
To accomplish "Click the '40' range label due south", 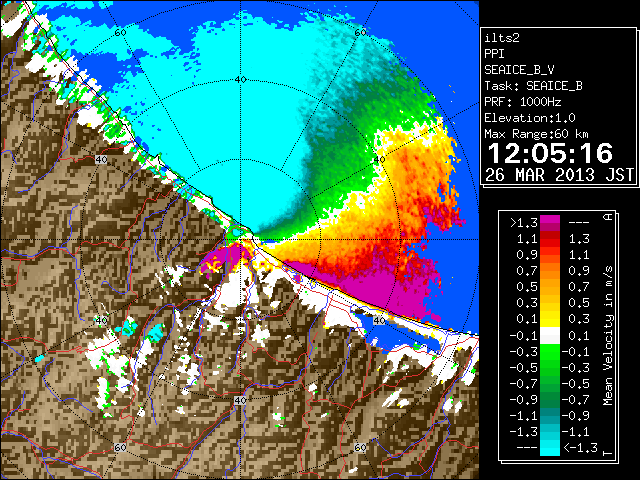I will pyautogui.click(x=240, y=400).
